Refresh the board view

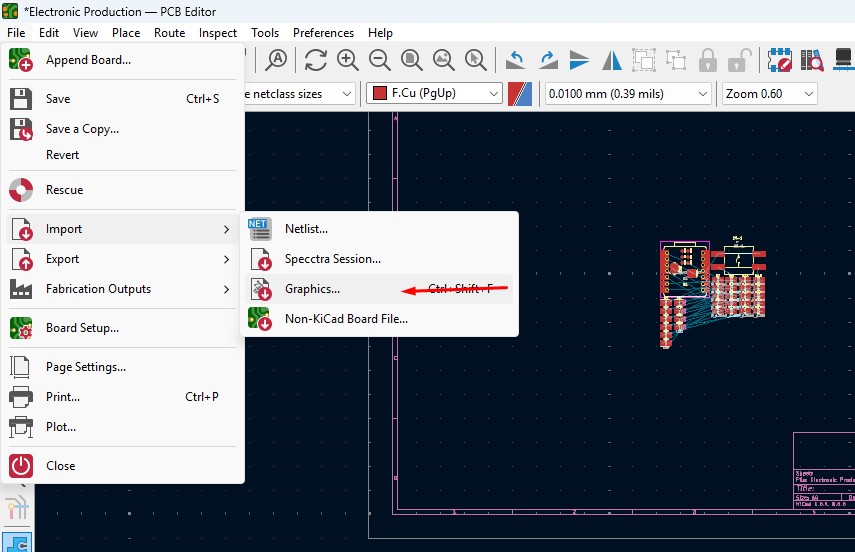pyautogui.click(x=316, y=59)
